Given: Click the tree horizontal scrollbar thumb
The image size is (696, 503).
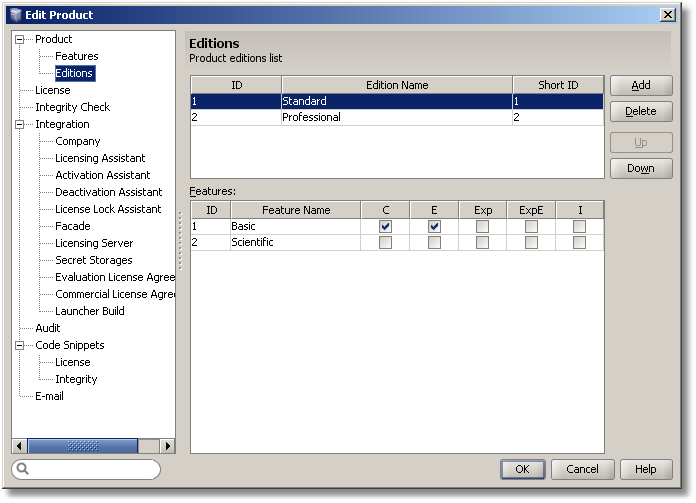Looking at the screenshot, I should [68, 446].
